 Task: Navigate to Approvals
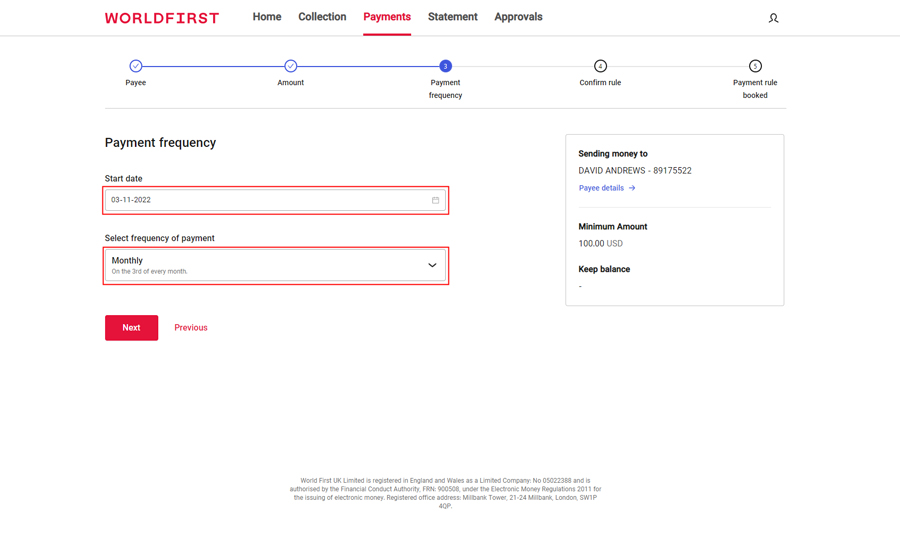coord(518,17)
